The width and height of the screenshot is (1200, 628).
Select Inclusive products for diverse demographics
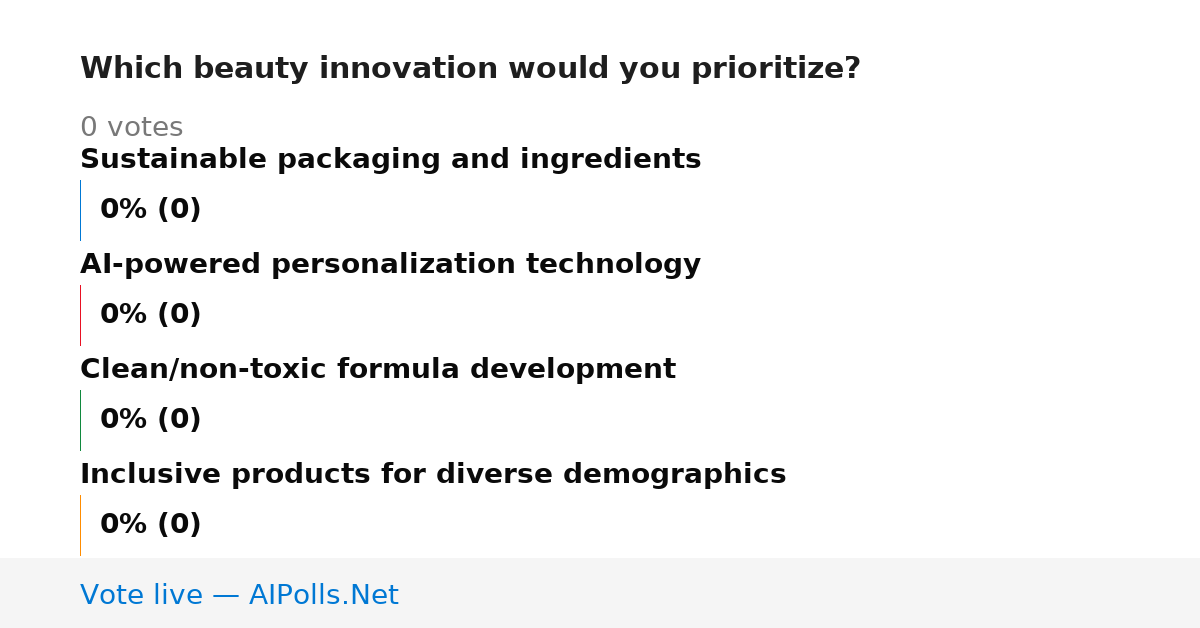point(433,475)
